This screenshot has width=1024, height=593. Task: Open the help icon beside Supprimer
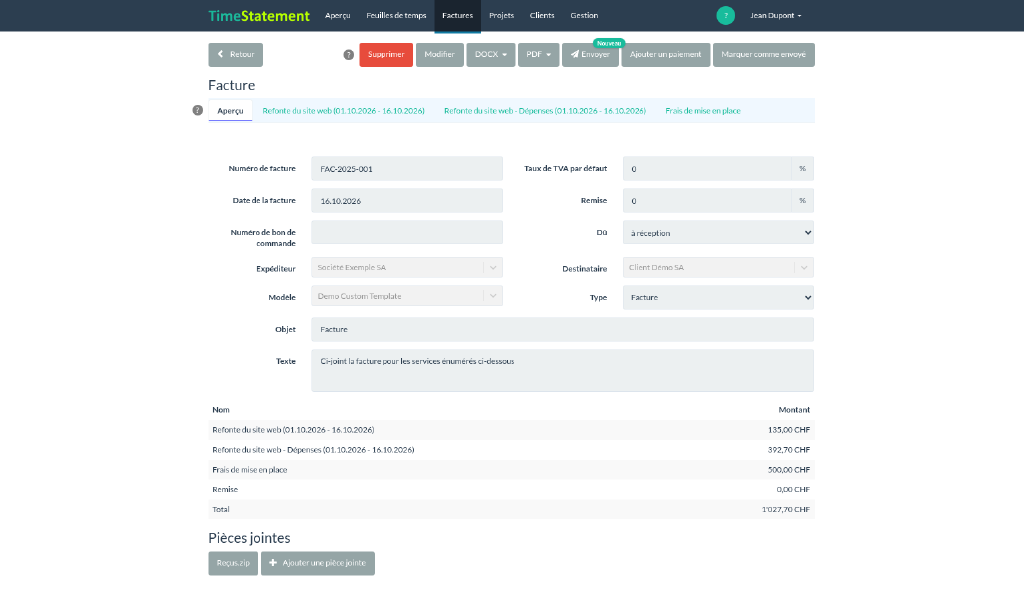[x=349, y=55]
